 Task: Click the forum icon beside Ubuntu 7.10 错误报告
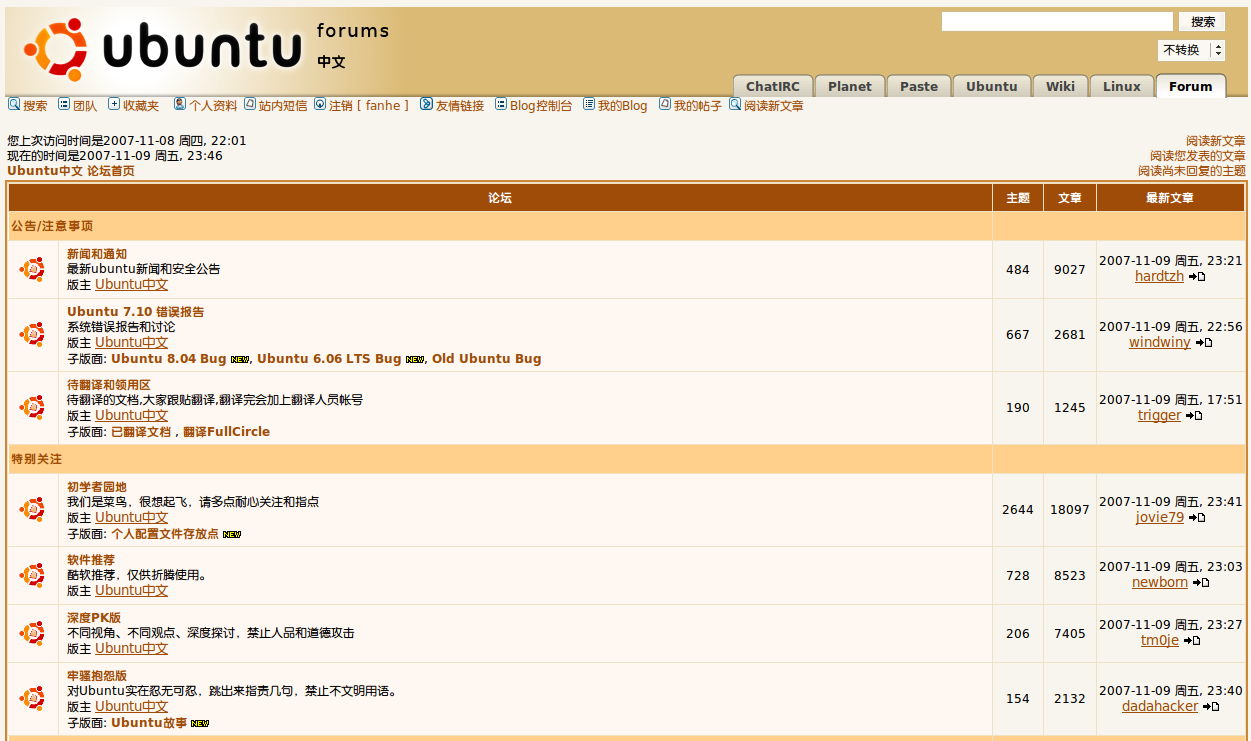point(32,335)
